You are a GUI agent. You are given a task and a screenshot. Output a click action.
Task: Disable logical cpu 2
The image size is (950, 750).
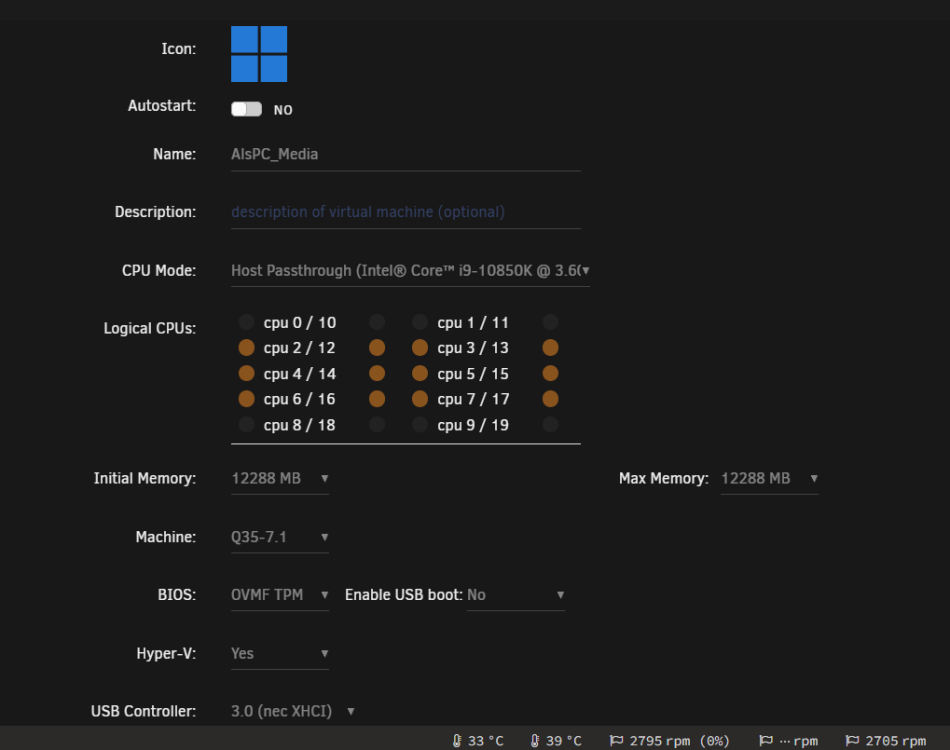click(247, 348)
